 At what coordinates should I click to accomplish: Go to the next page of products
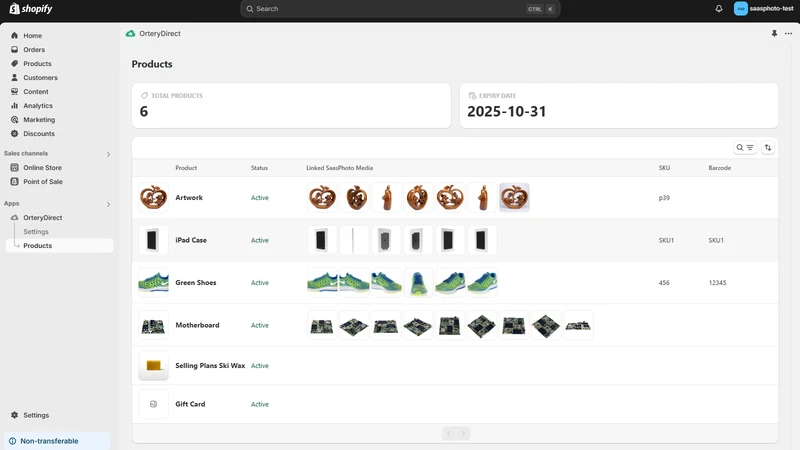click(x=463, y=434)
